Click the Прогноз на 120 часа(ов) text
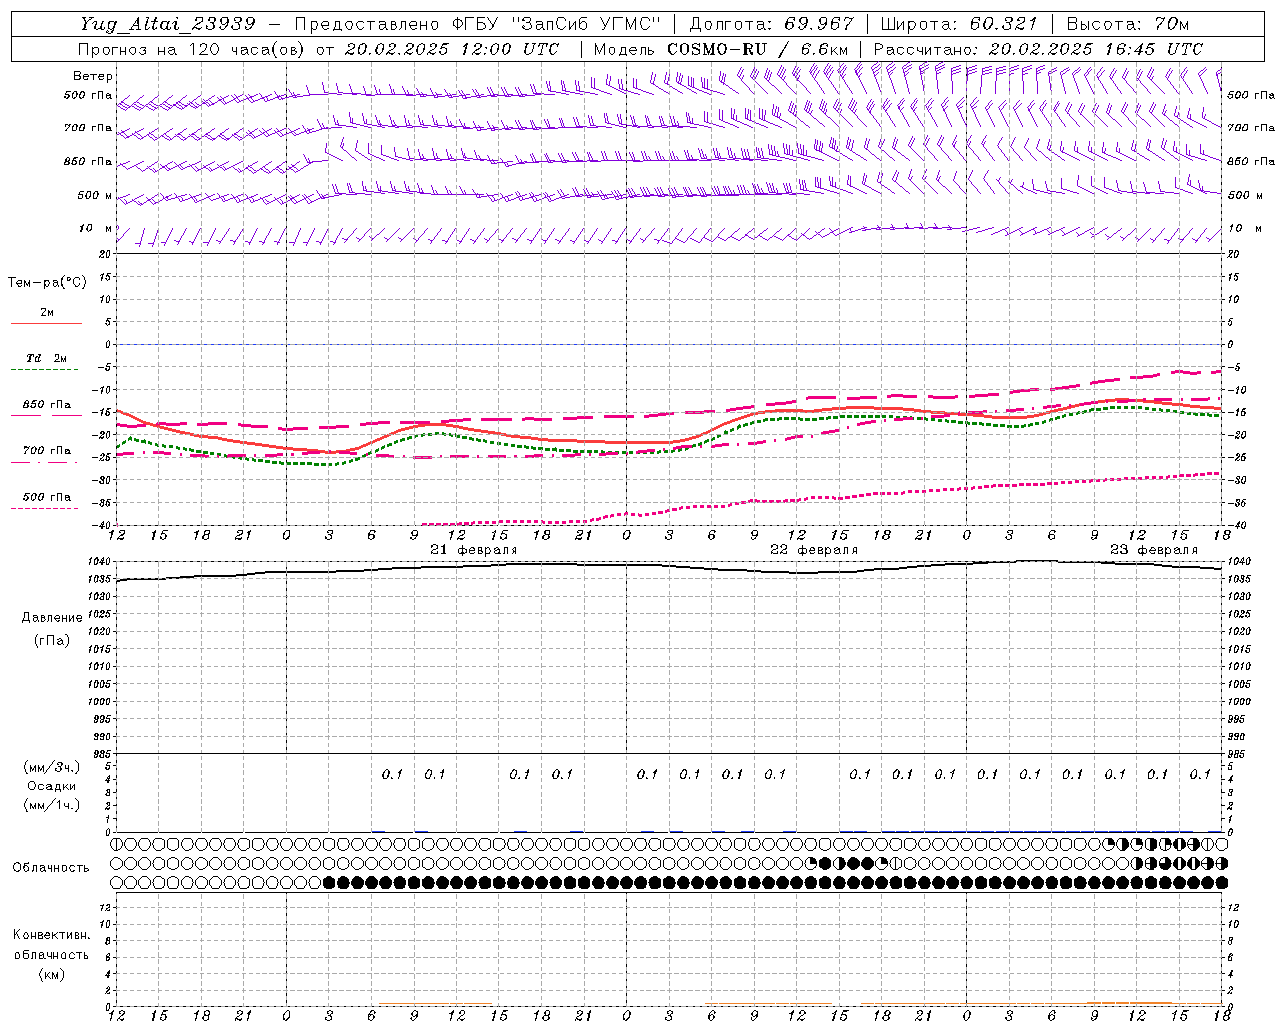 pyautogui.click(x=193, y=49)
